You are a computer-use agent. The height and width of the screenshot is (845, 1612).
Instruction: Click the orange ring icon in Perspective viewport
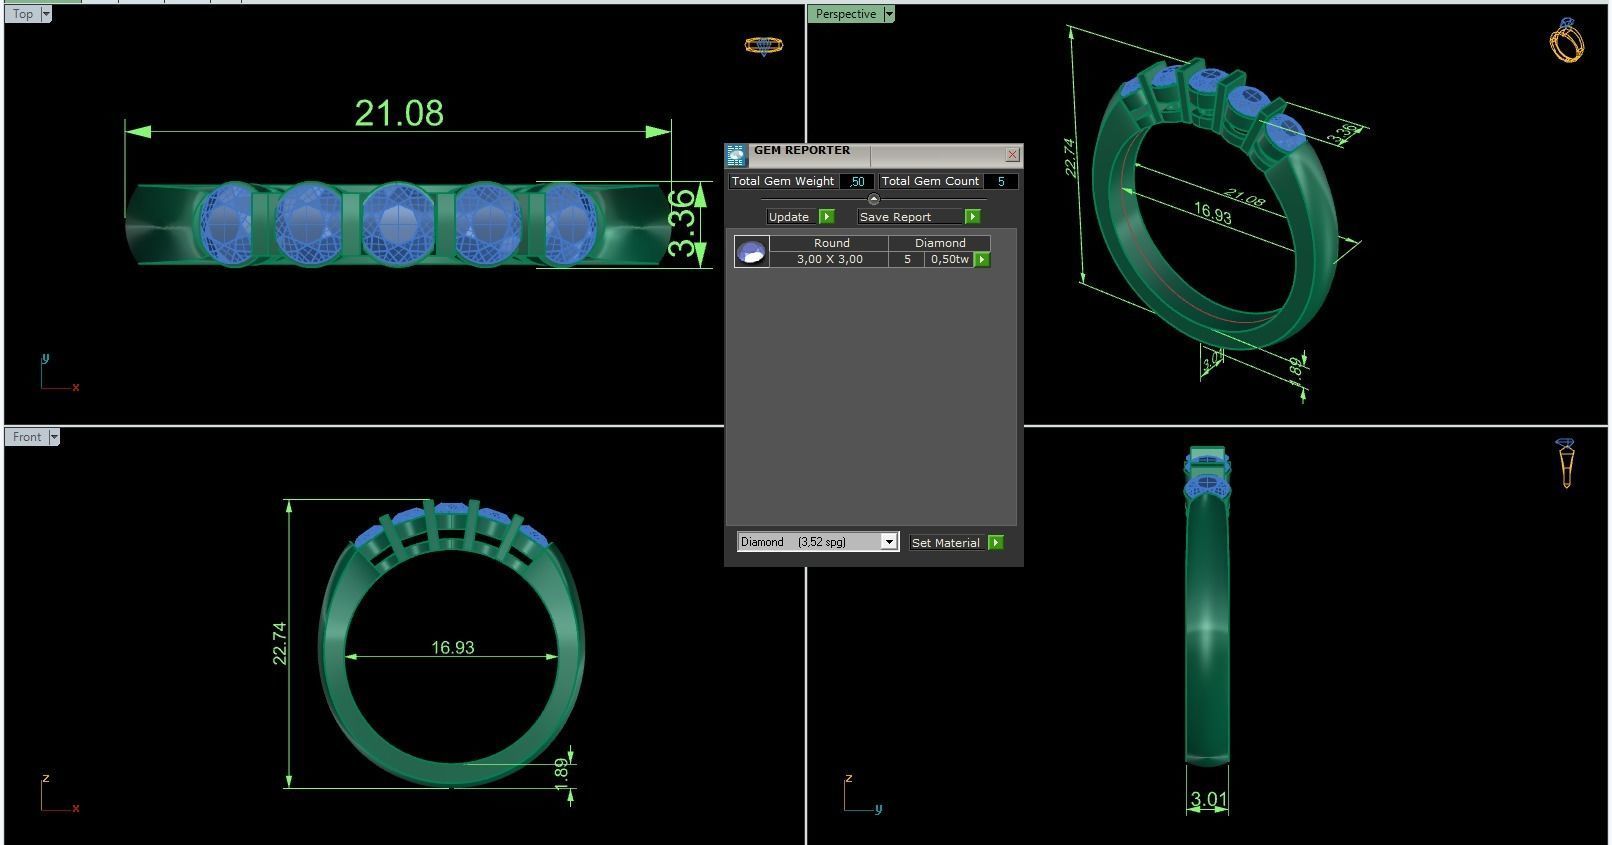pos(1567,40)
